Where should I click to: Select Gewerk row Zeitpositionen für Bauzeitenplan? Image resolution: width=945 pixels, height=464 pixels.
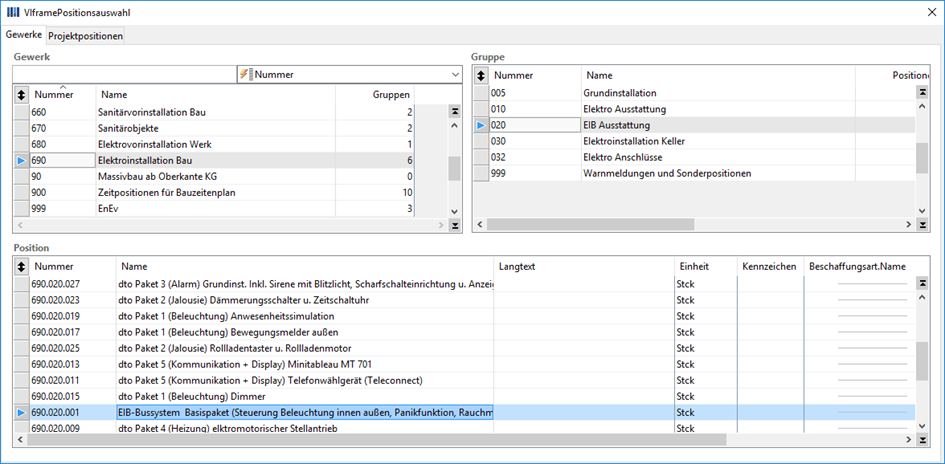click(214, 193)
